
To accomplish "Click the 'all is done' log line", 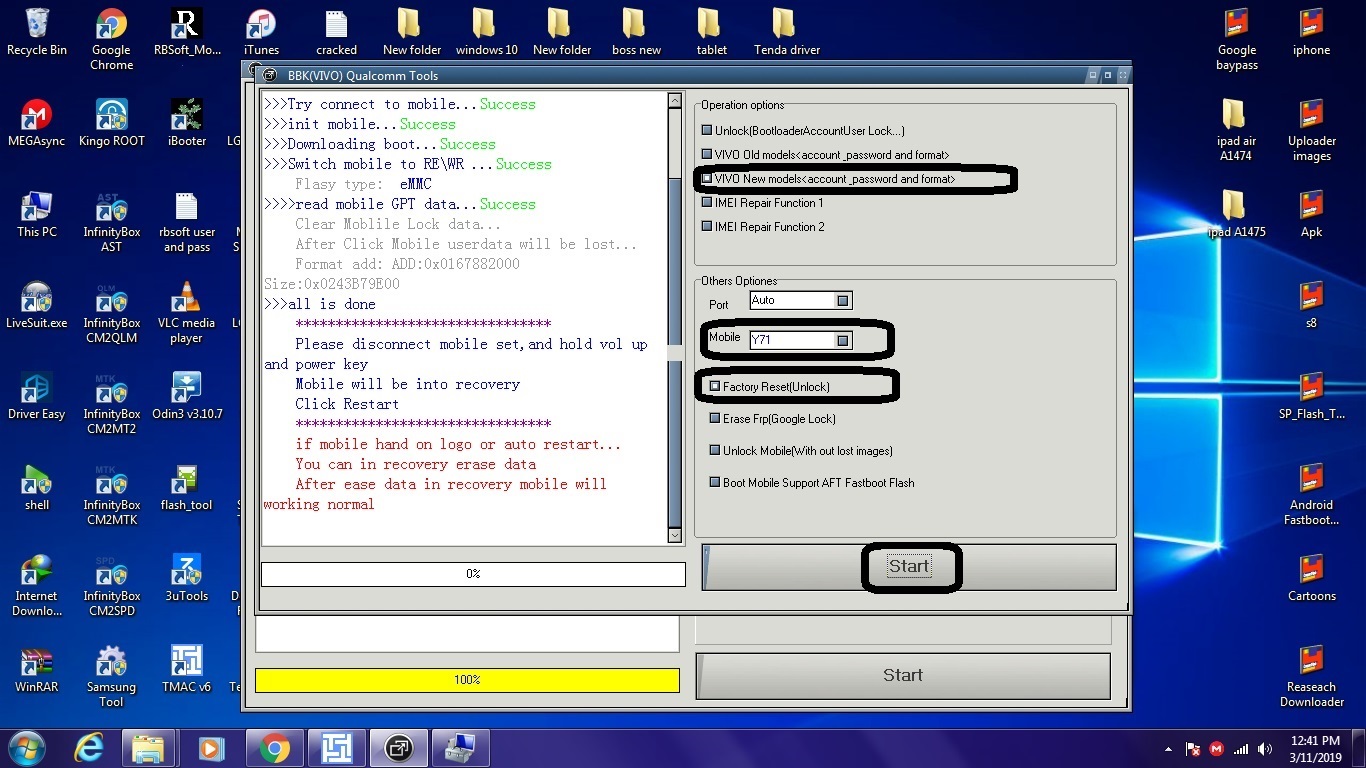I will pyautogui.click(x=320, y=304).
